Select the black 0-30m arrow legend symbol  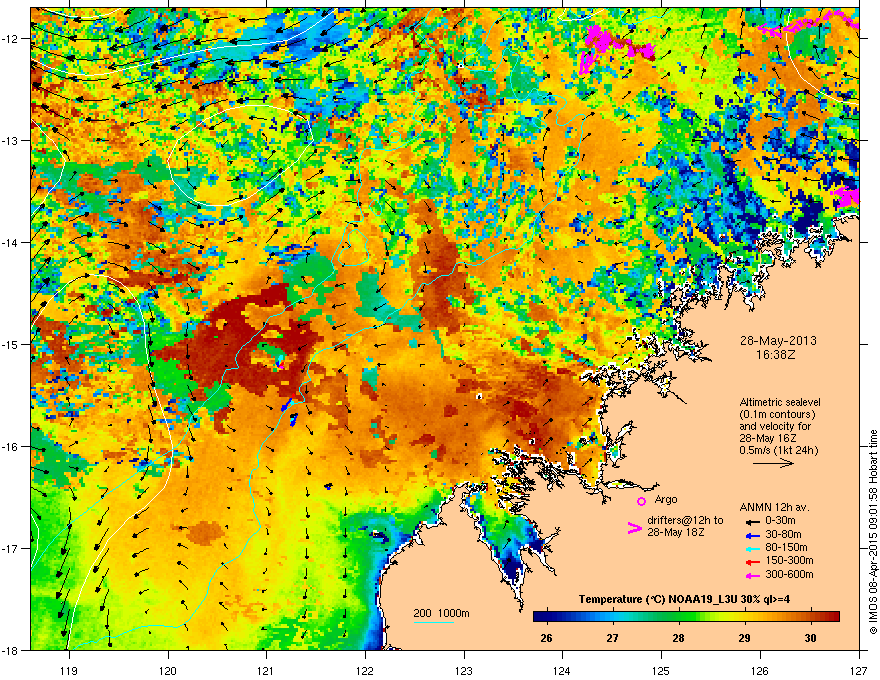point(752,521)
